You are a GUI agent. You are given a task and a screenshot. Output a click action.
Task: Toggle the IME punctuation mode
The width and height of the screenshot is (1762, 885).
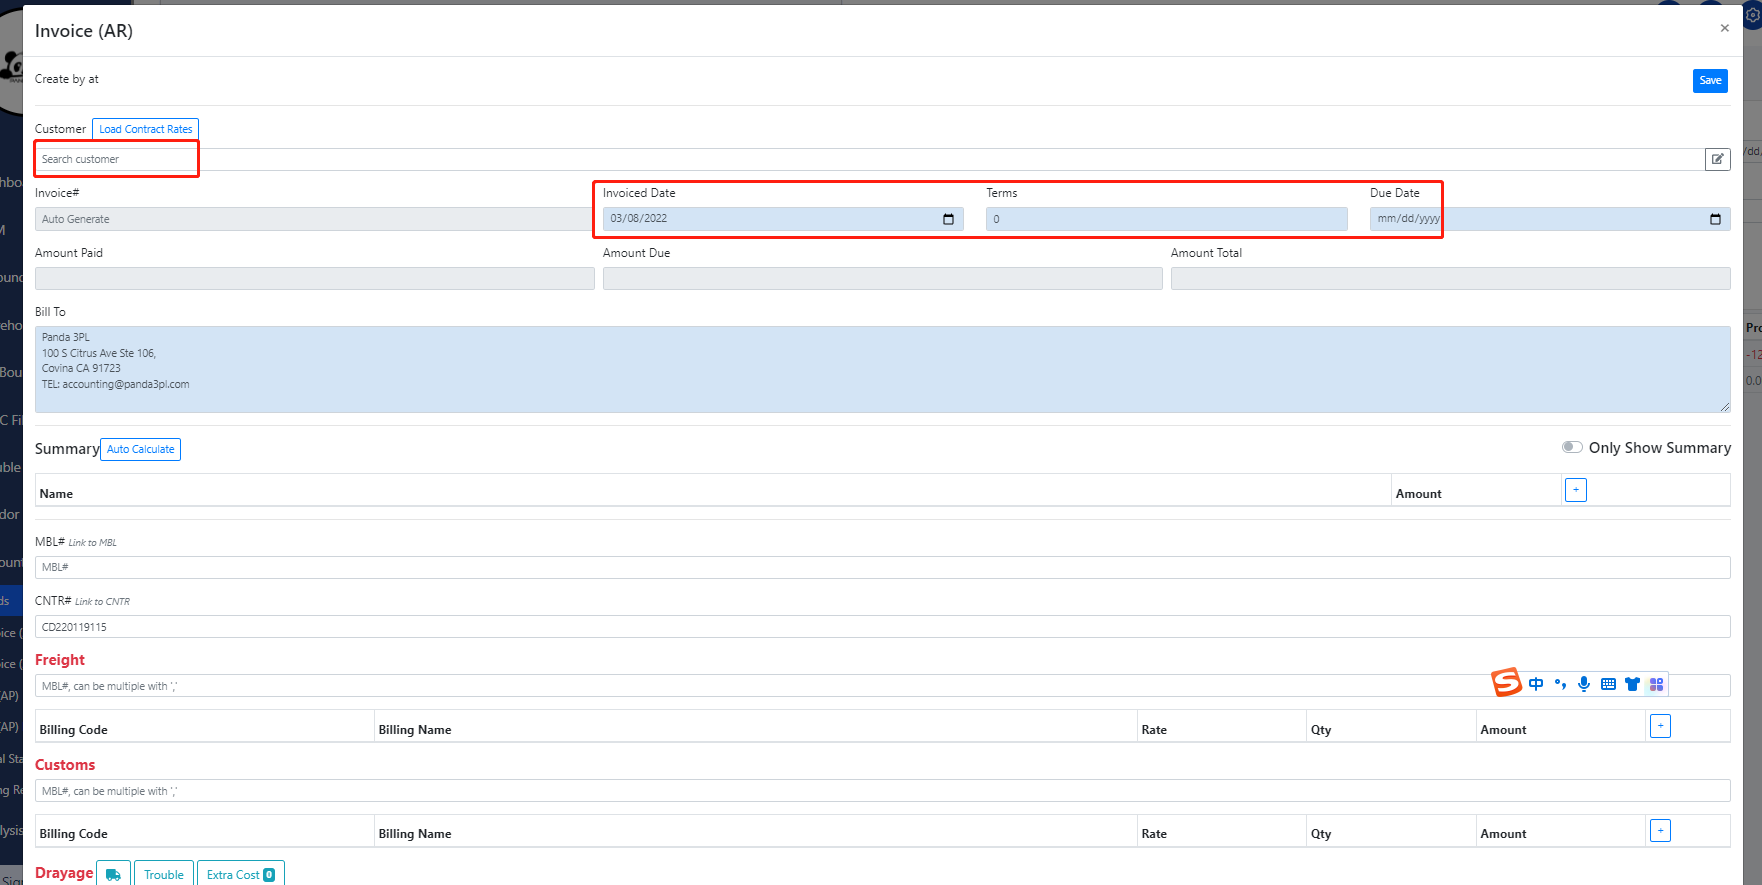point(1560,684)
